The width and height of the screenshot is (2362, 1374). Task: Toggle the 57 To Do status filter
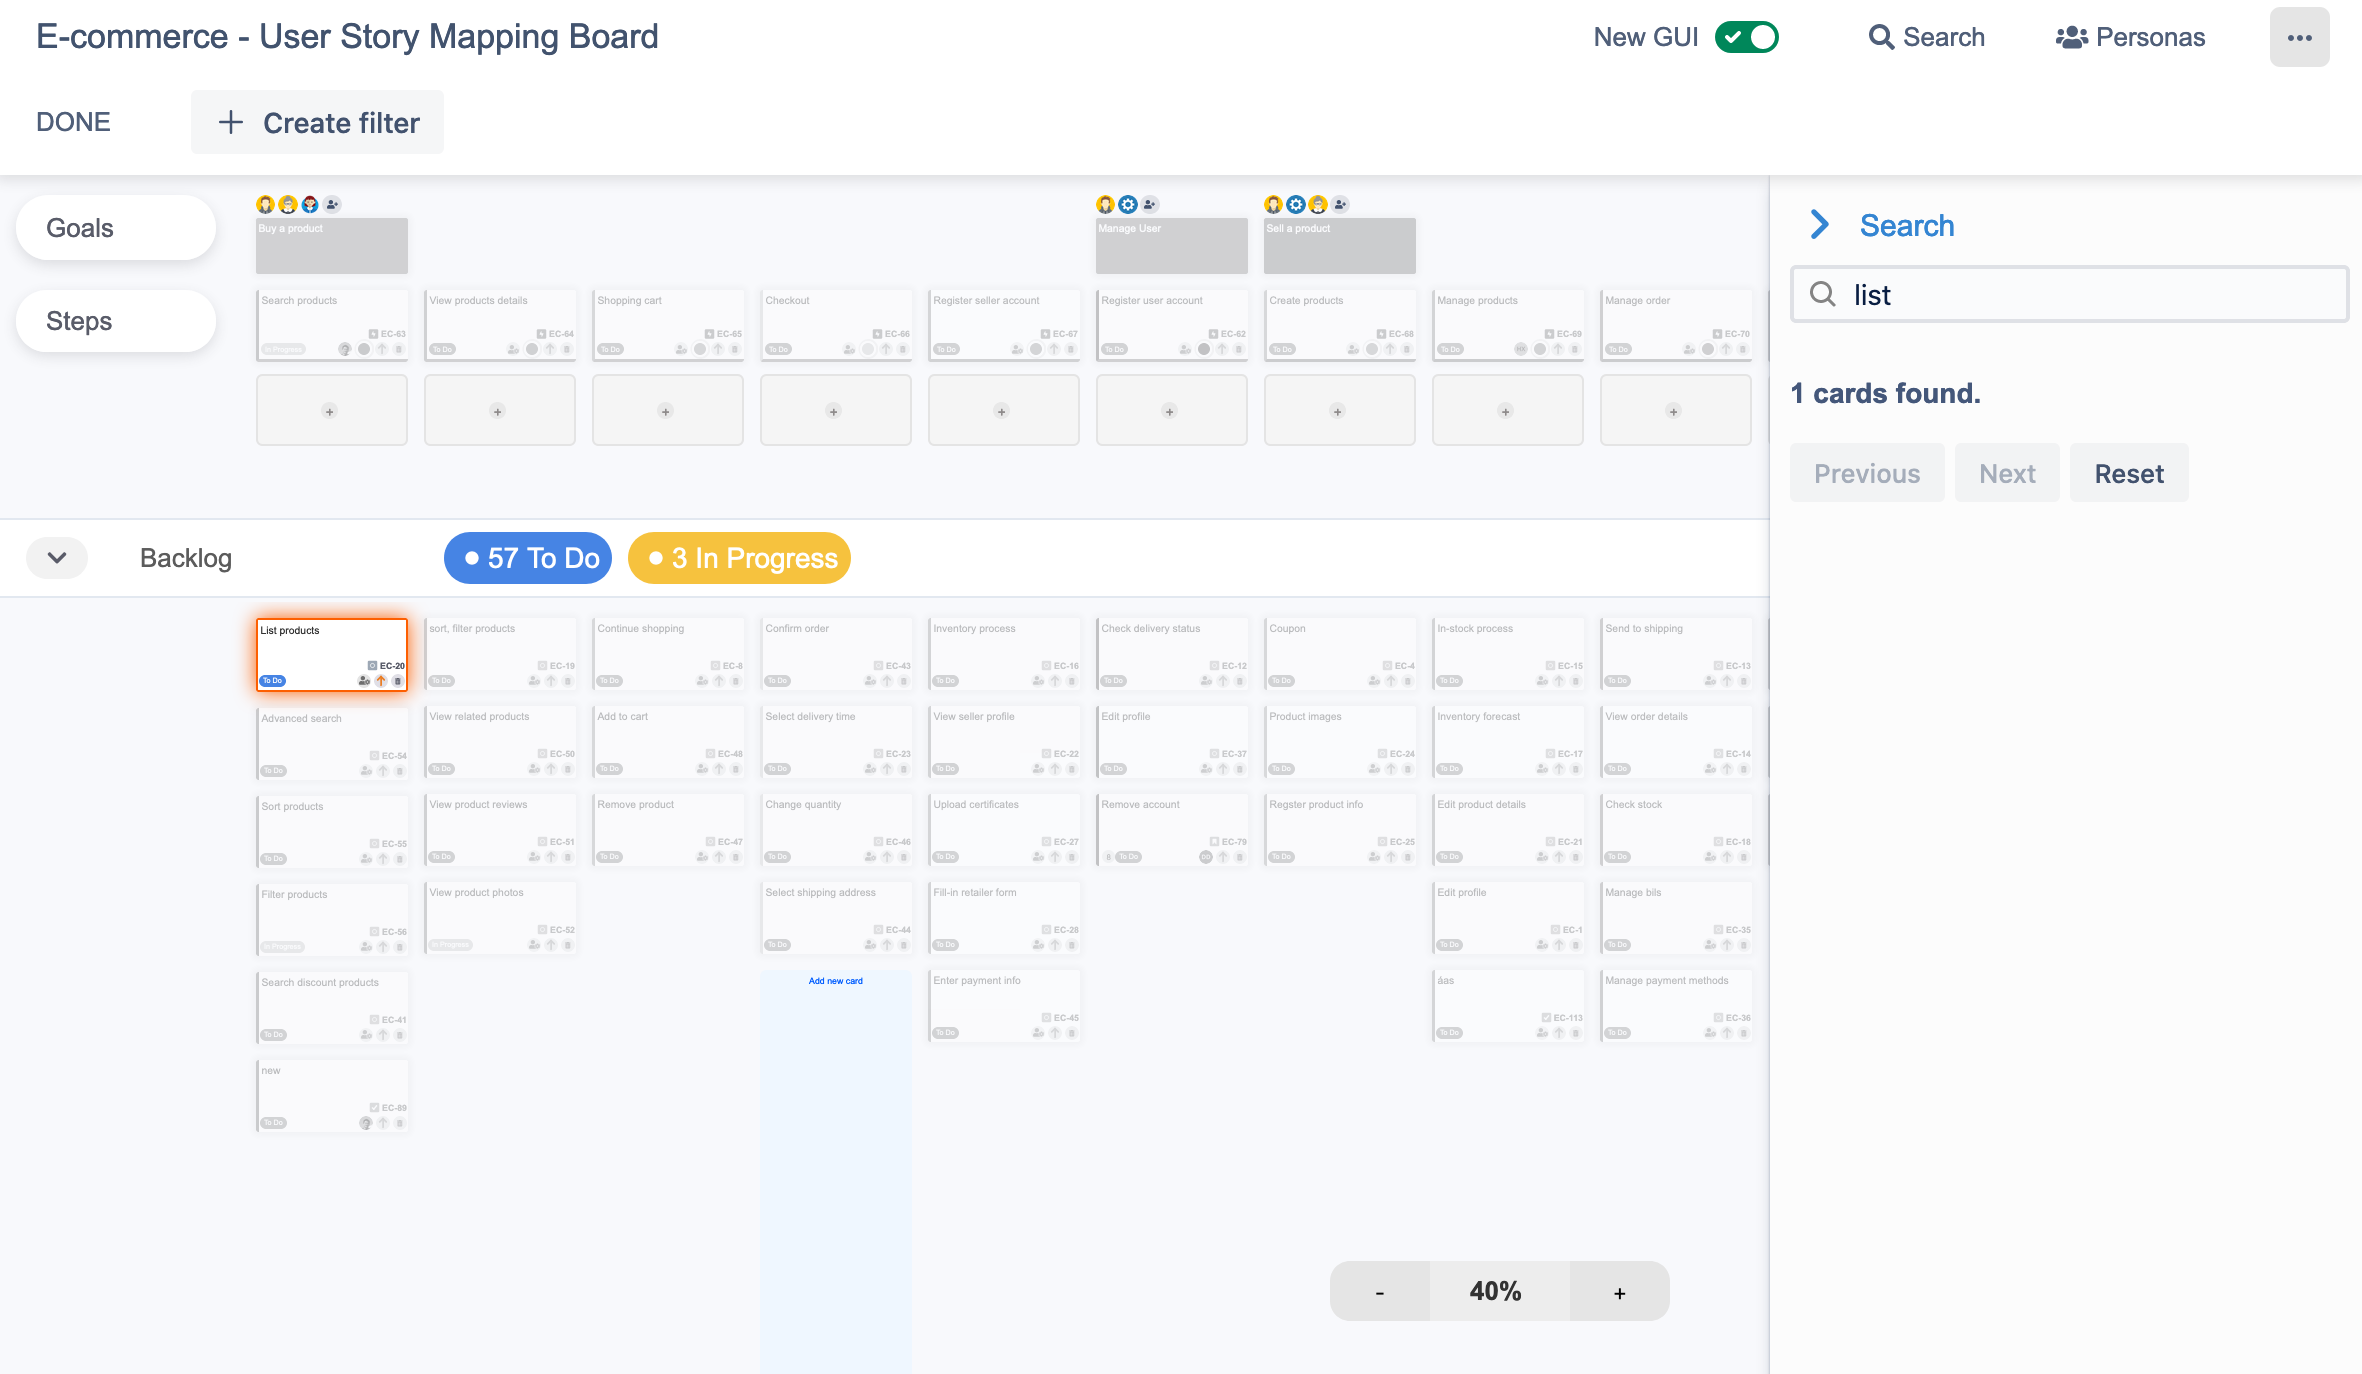(x=528, y=558)
